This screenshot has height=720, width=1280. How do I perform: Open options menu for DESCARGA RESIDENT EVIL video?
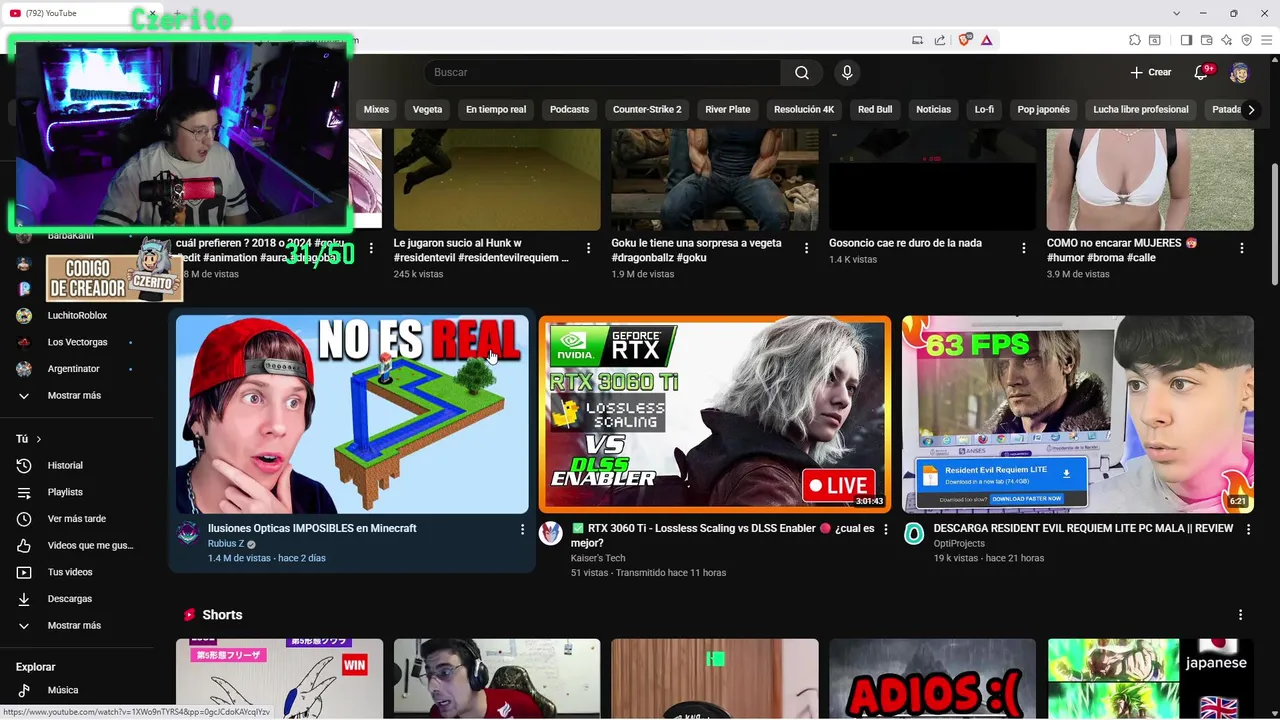point(1248,529)
